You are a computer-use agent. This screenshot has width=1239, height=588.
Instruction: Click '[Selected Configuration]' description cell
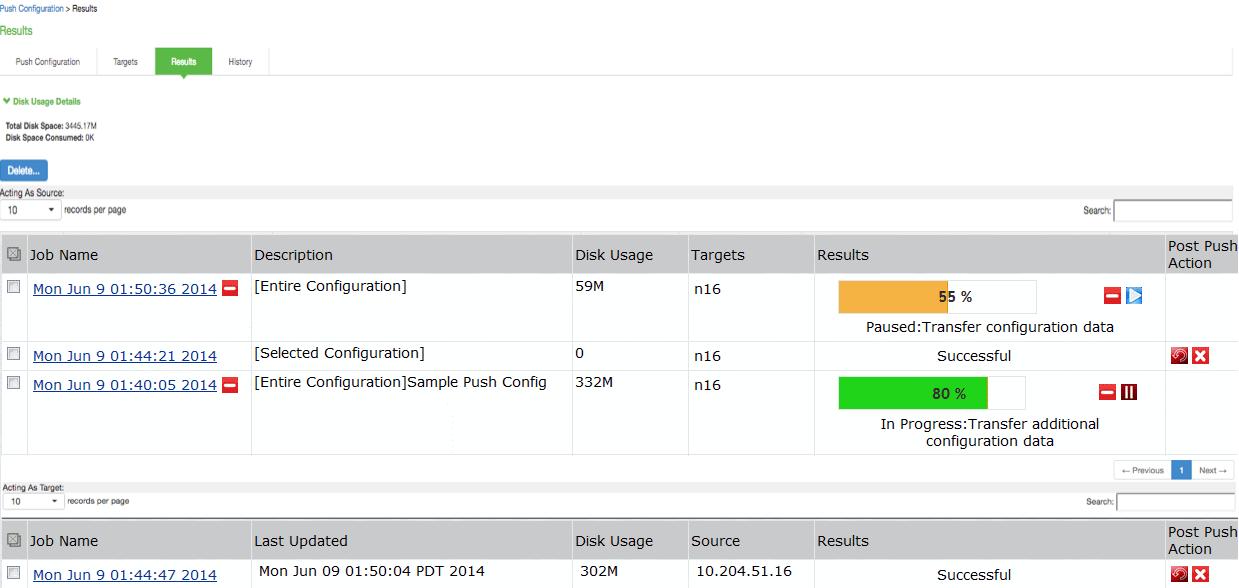tap(340, 353)
